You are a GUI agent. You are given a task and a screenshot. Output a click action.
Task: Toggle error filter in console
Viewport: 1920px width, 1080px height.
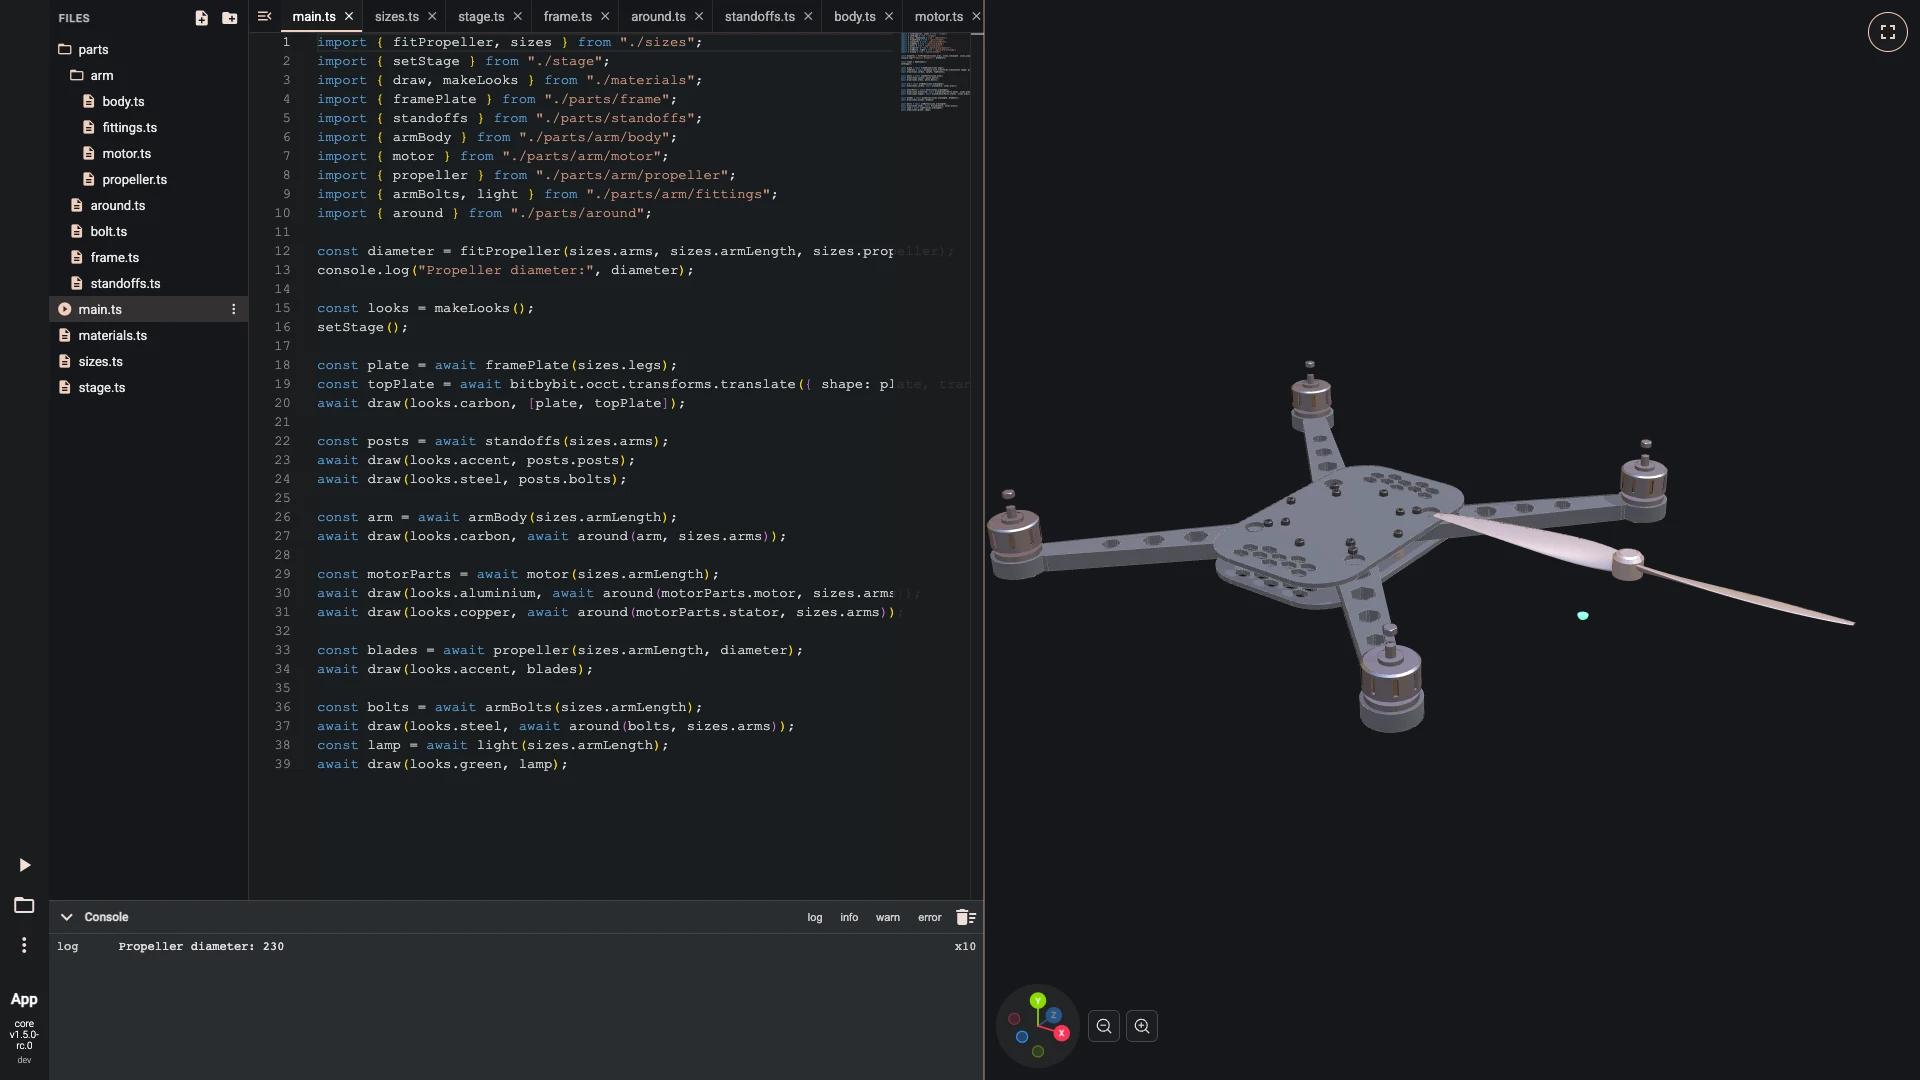pyautogui.click(x=930, y=917)
